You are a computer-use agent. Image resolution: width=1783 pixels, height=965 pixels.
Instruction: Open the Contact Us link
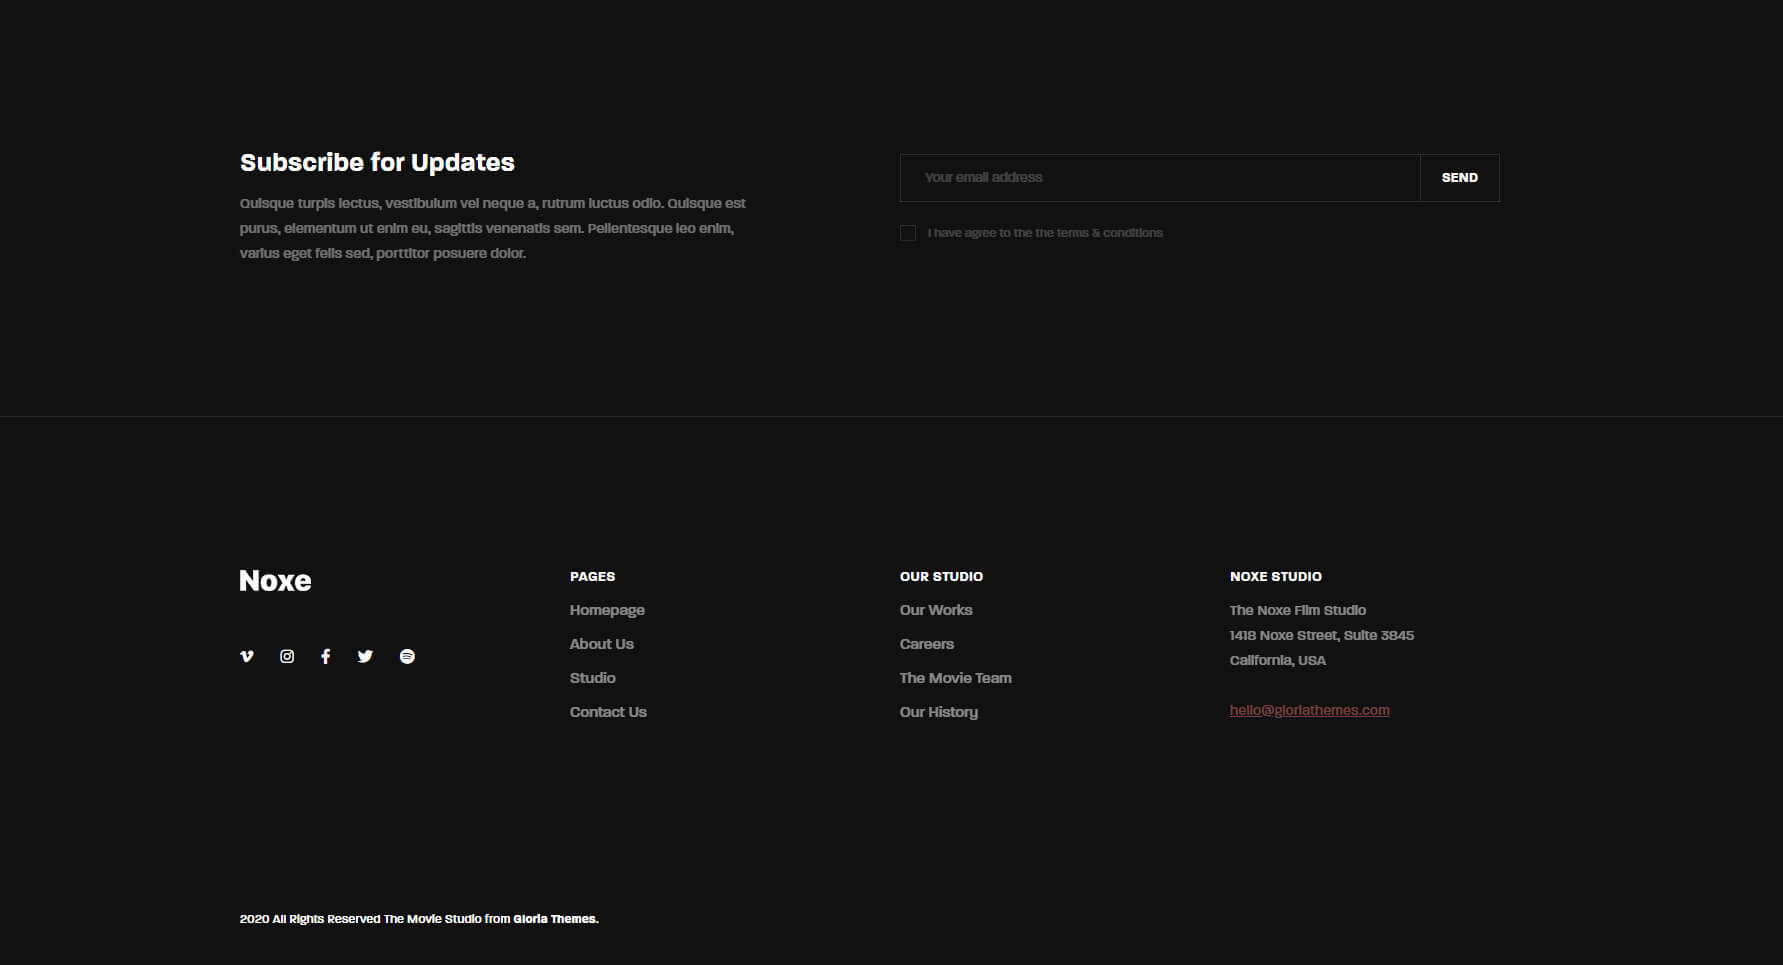[608, 712]
